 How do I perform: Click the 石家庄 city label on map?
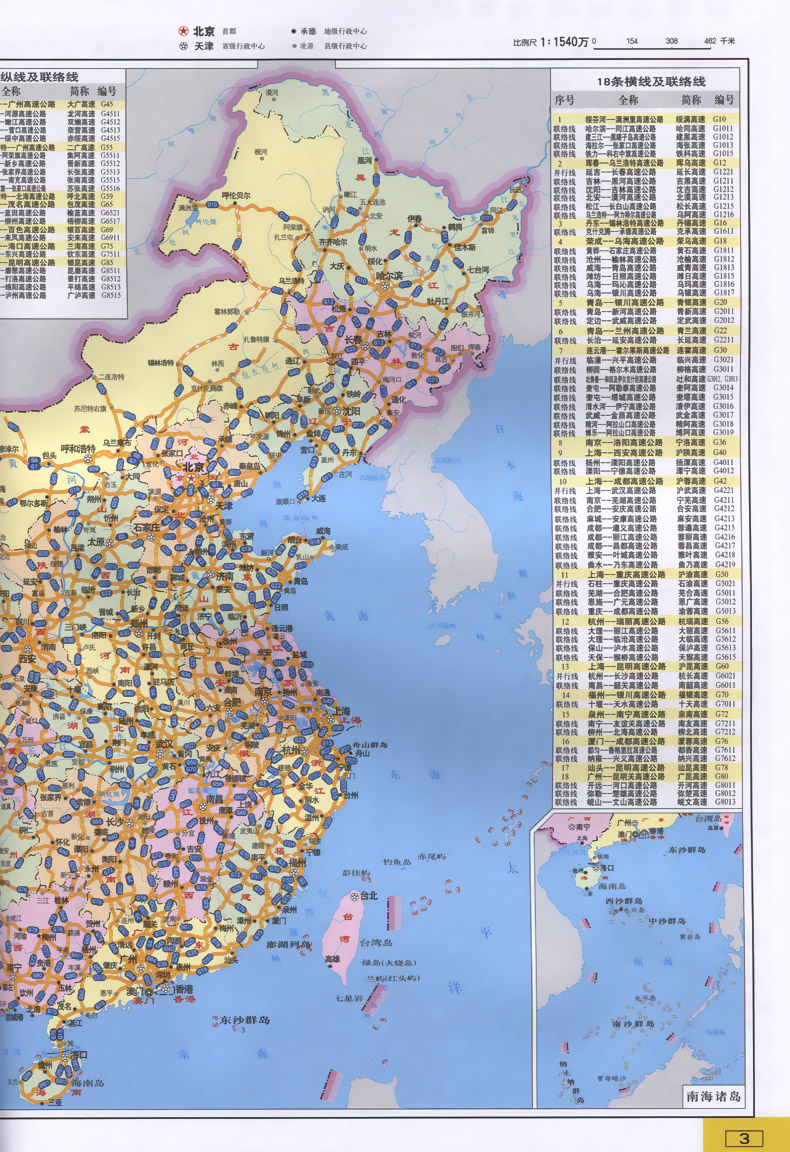click(146, 527)
